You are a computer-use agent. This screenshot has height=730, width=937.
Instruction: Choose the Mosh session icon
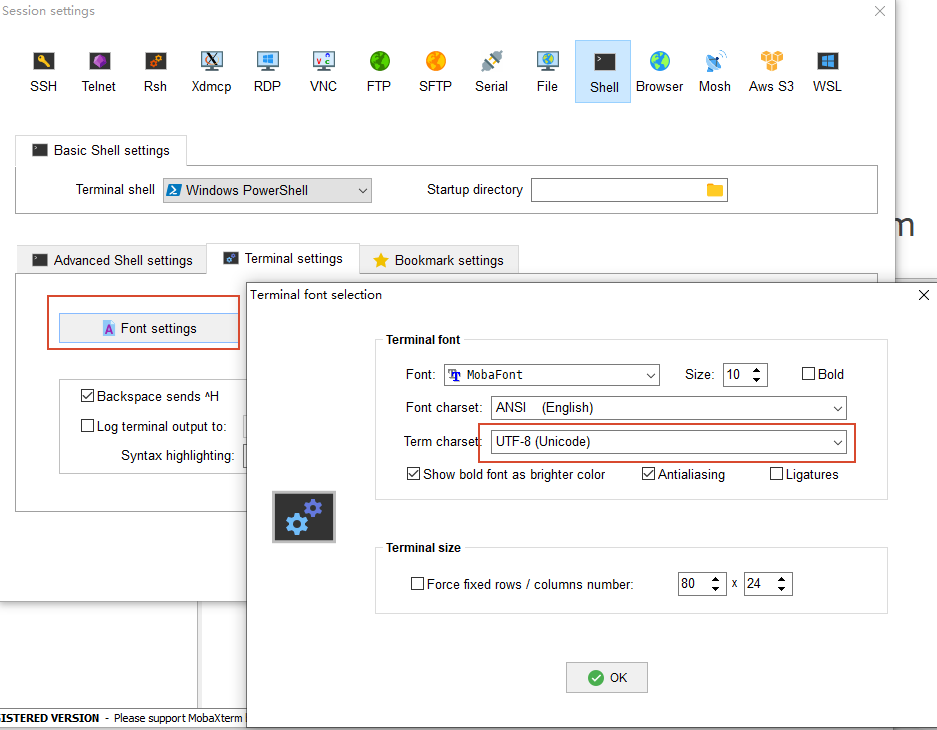pyautogui.click(x=715, y=72)
